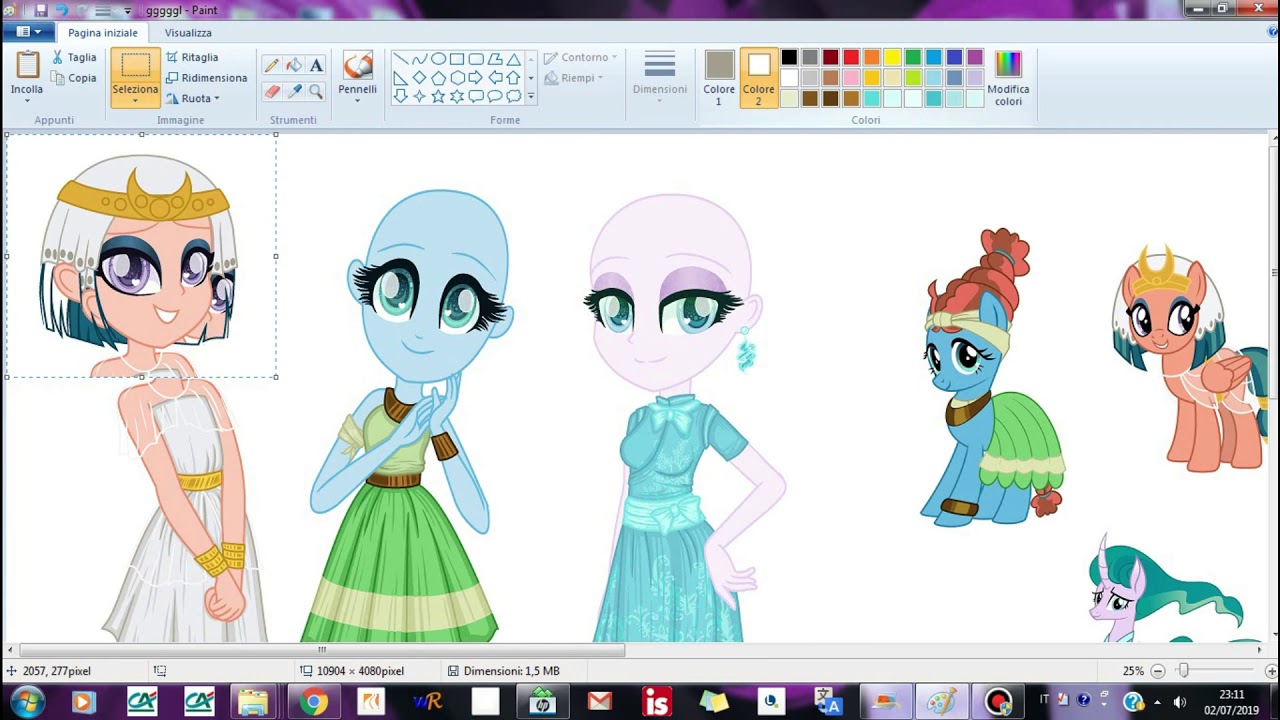The height and width of the screenshot is (720, 1280).
Task: Click the system tray volume icon
Action: [1179, 702]
